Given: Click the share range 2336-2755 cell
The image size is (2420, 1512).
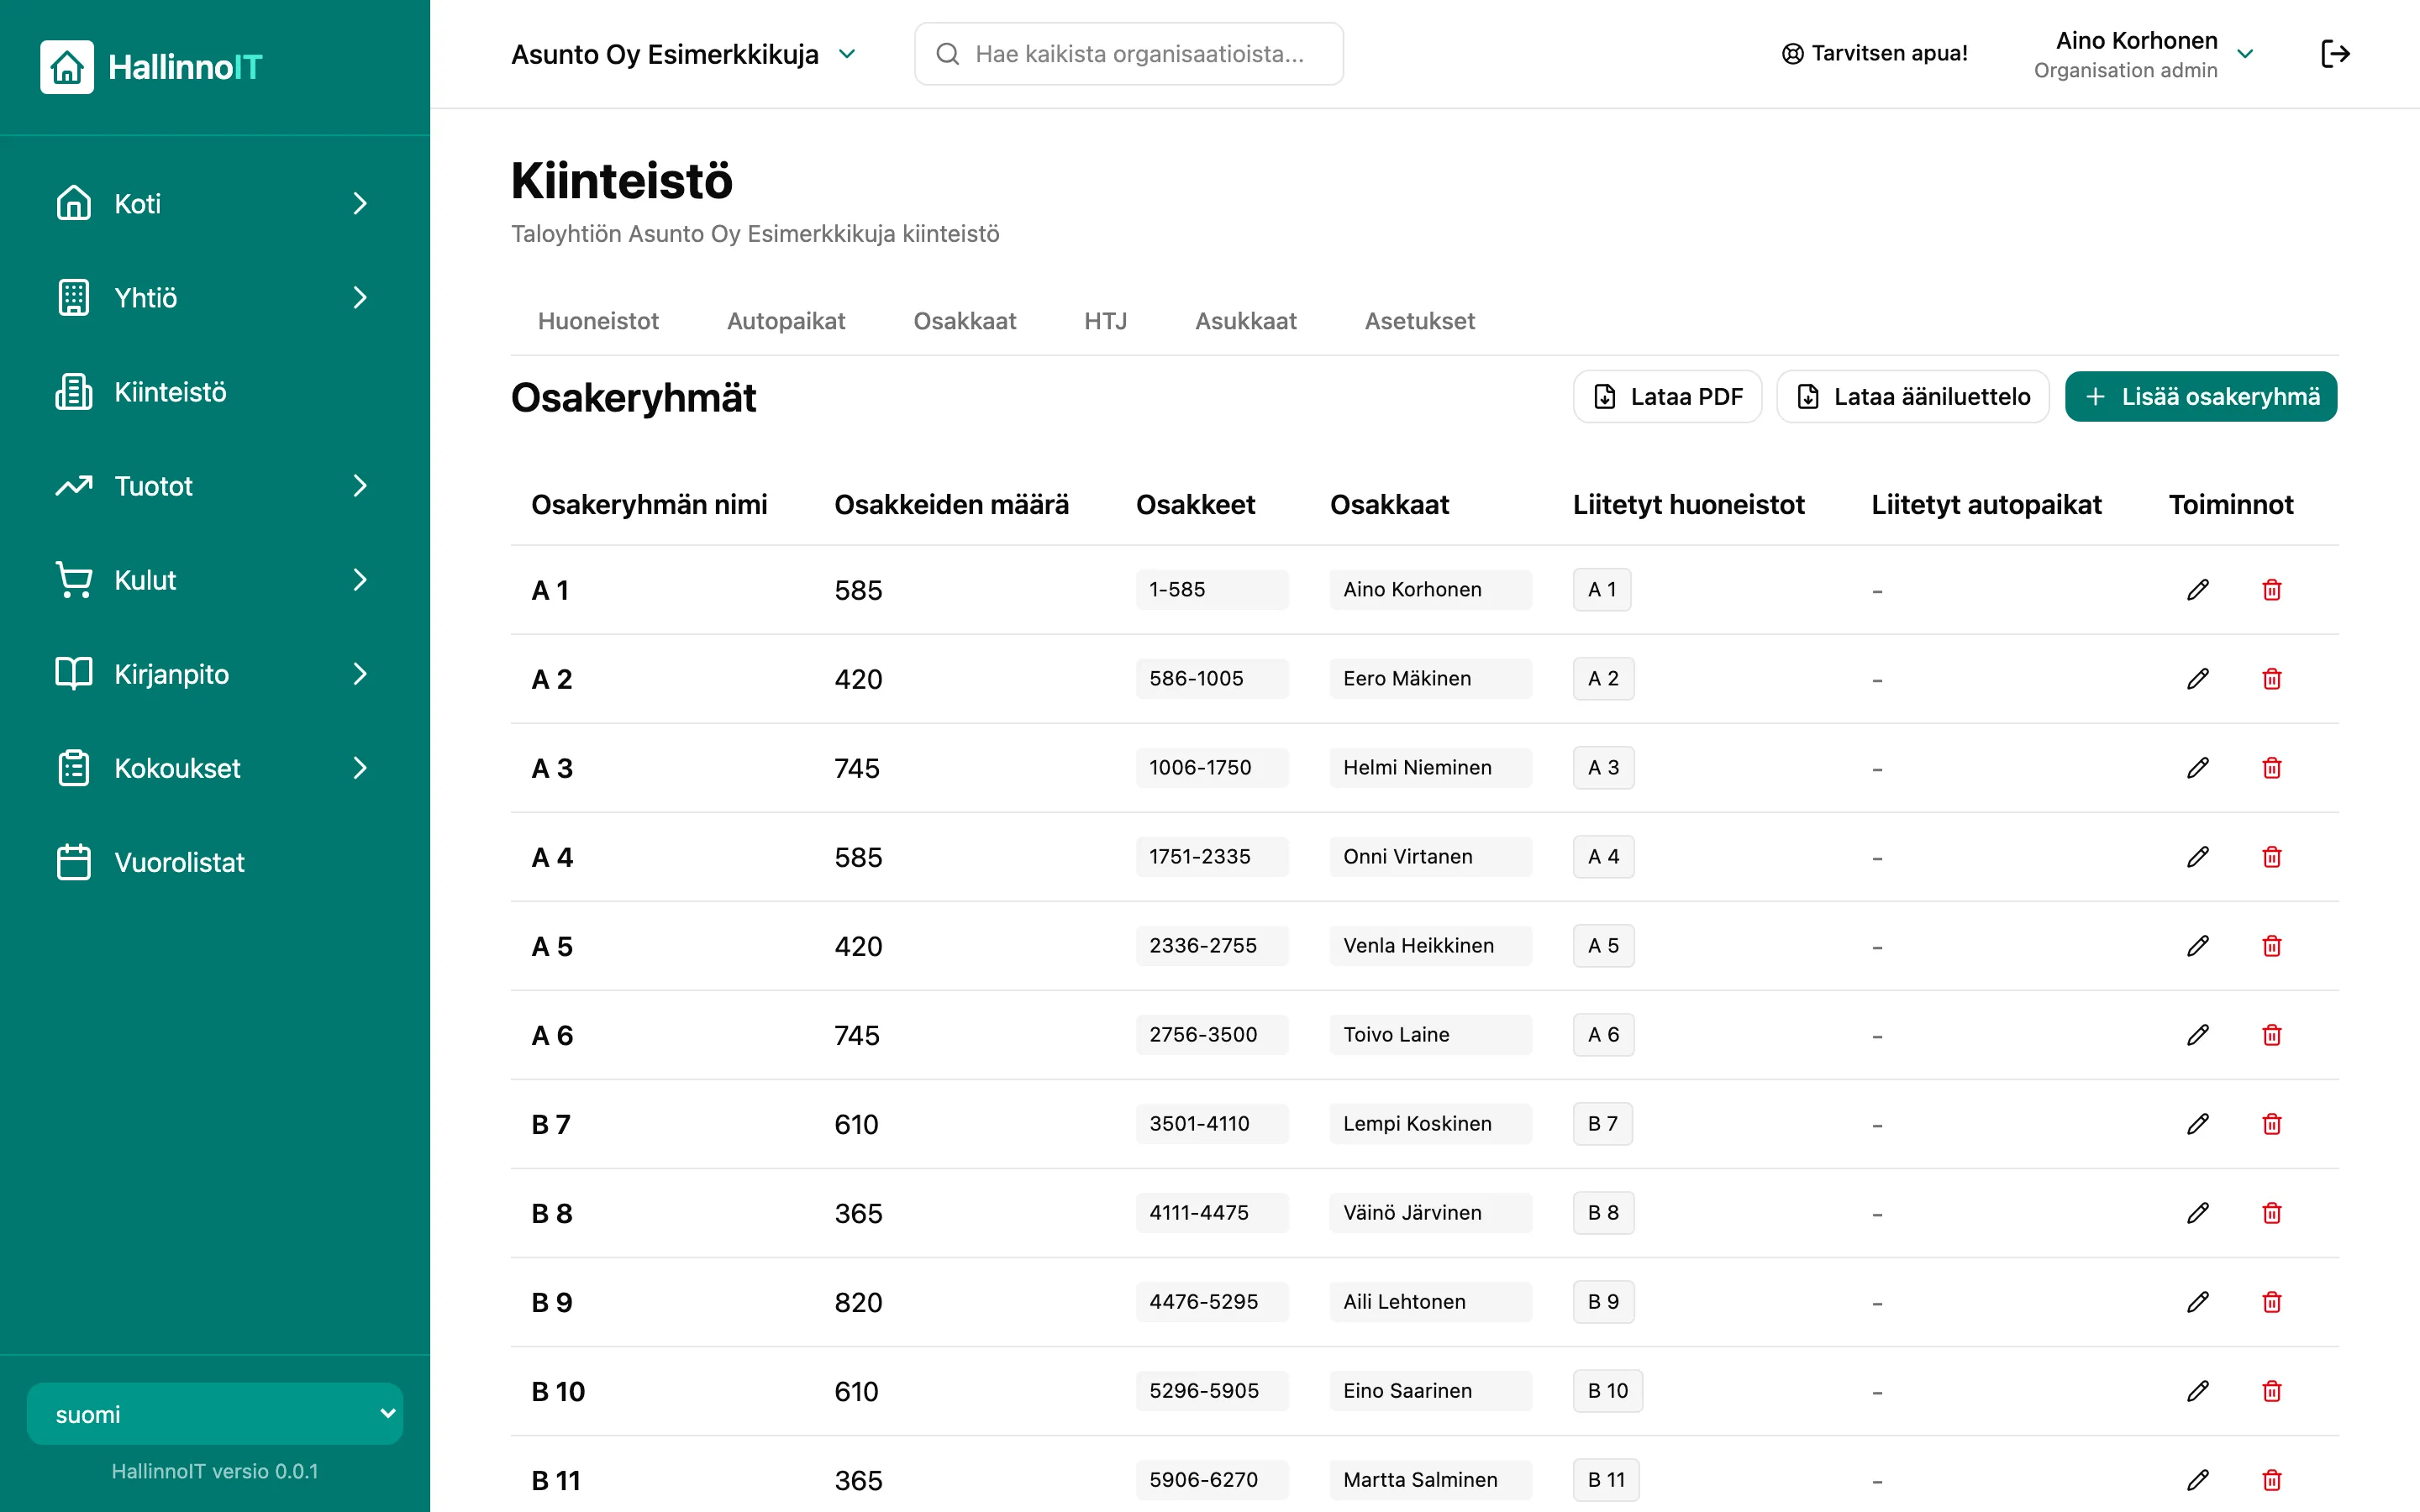Looking at the screenshot, I should click(1212, 946).
